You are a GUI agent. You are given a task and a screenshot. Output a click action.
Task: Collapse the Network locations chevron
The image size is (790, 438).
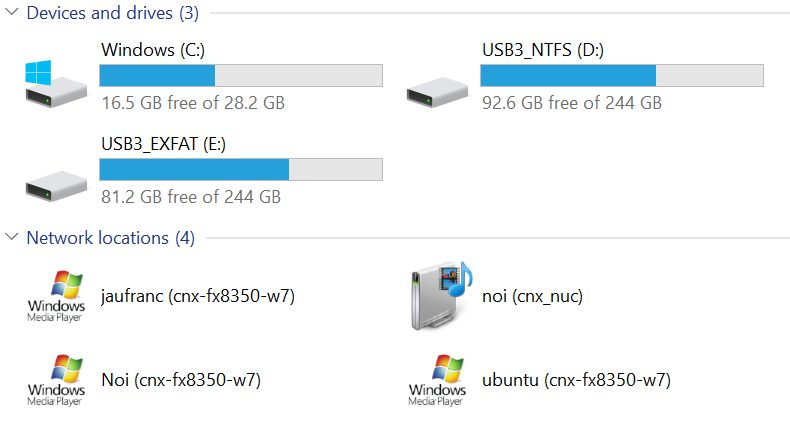click(x=12, y=237)
